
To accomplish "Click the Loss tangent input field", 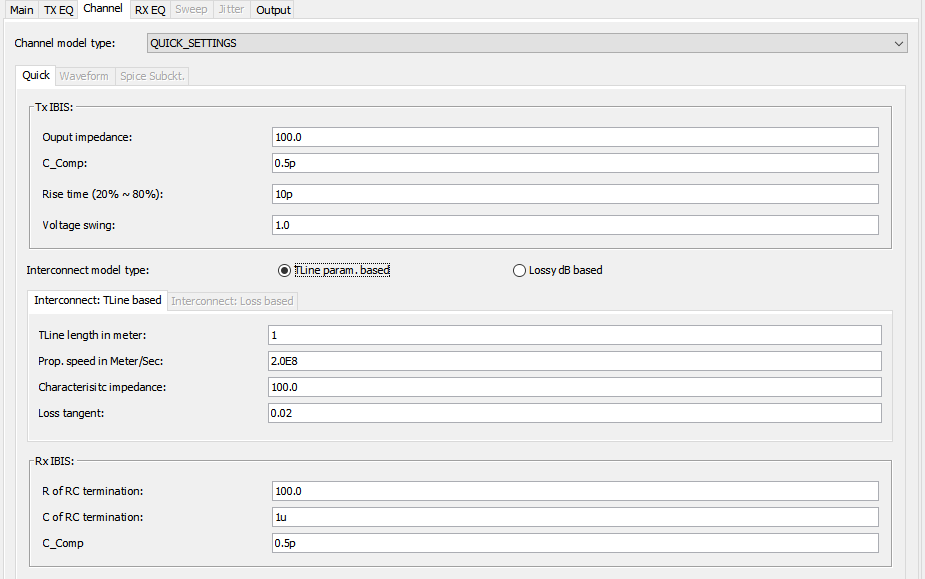I will [x=574, y=413].
